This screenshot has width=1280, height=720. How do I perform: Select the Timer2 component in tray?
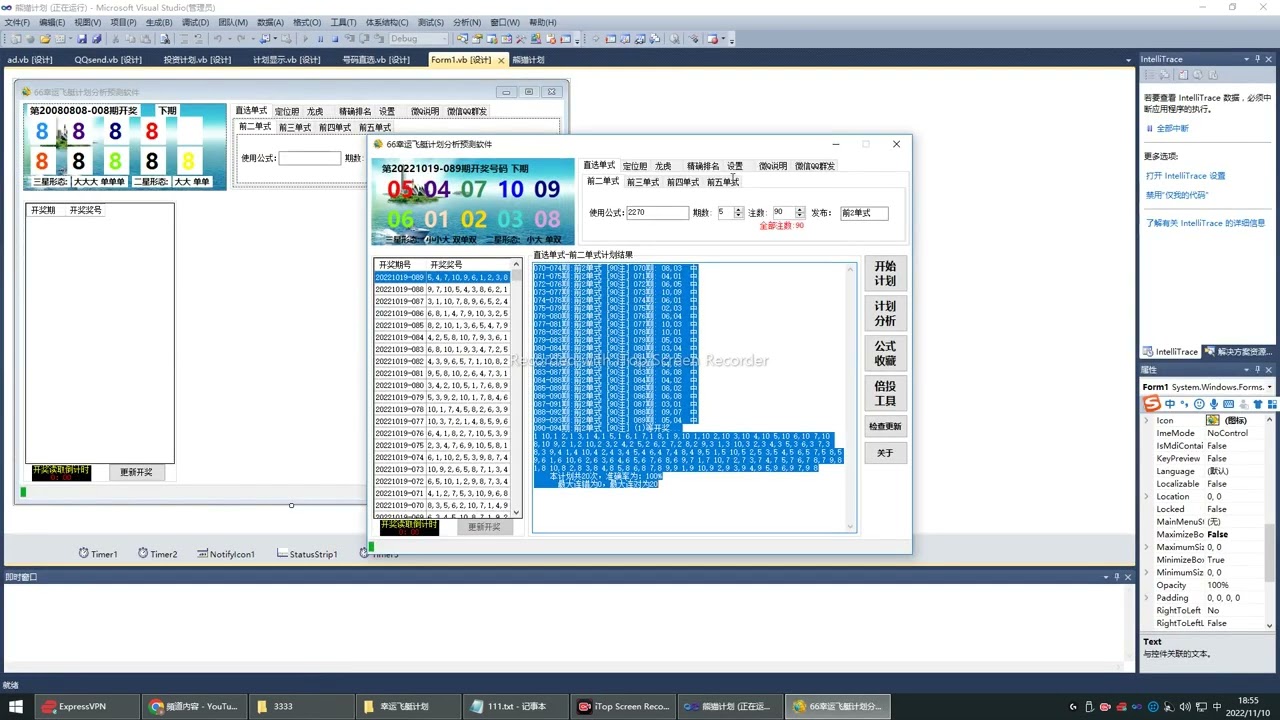coord(158,554)
